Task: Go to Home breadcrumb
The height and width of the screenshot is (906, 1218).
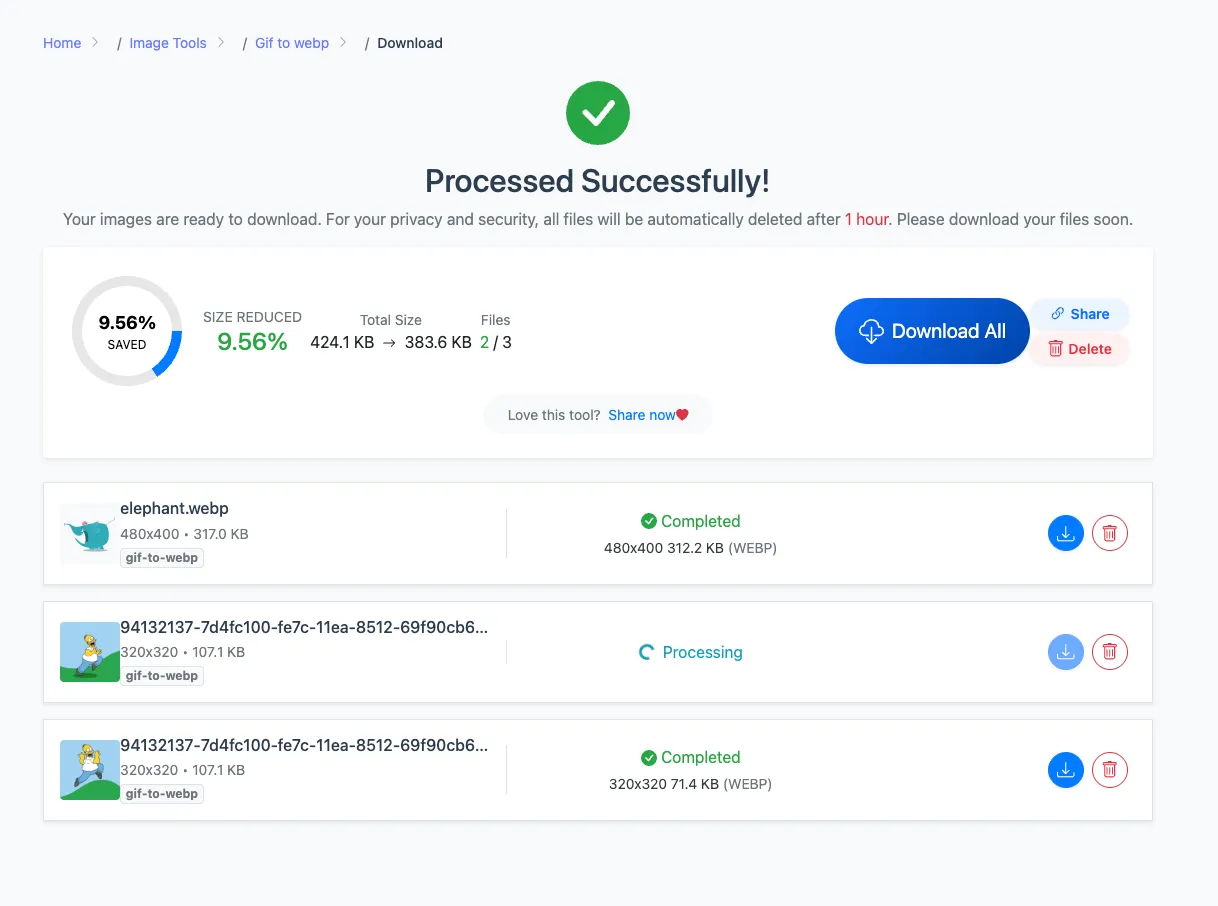Action: tap(62, 43)
